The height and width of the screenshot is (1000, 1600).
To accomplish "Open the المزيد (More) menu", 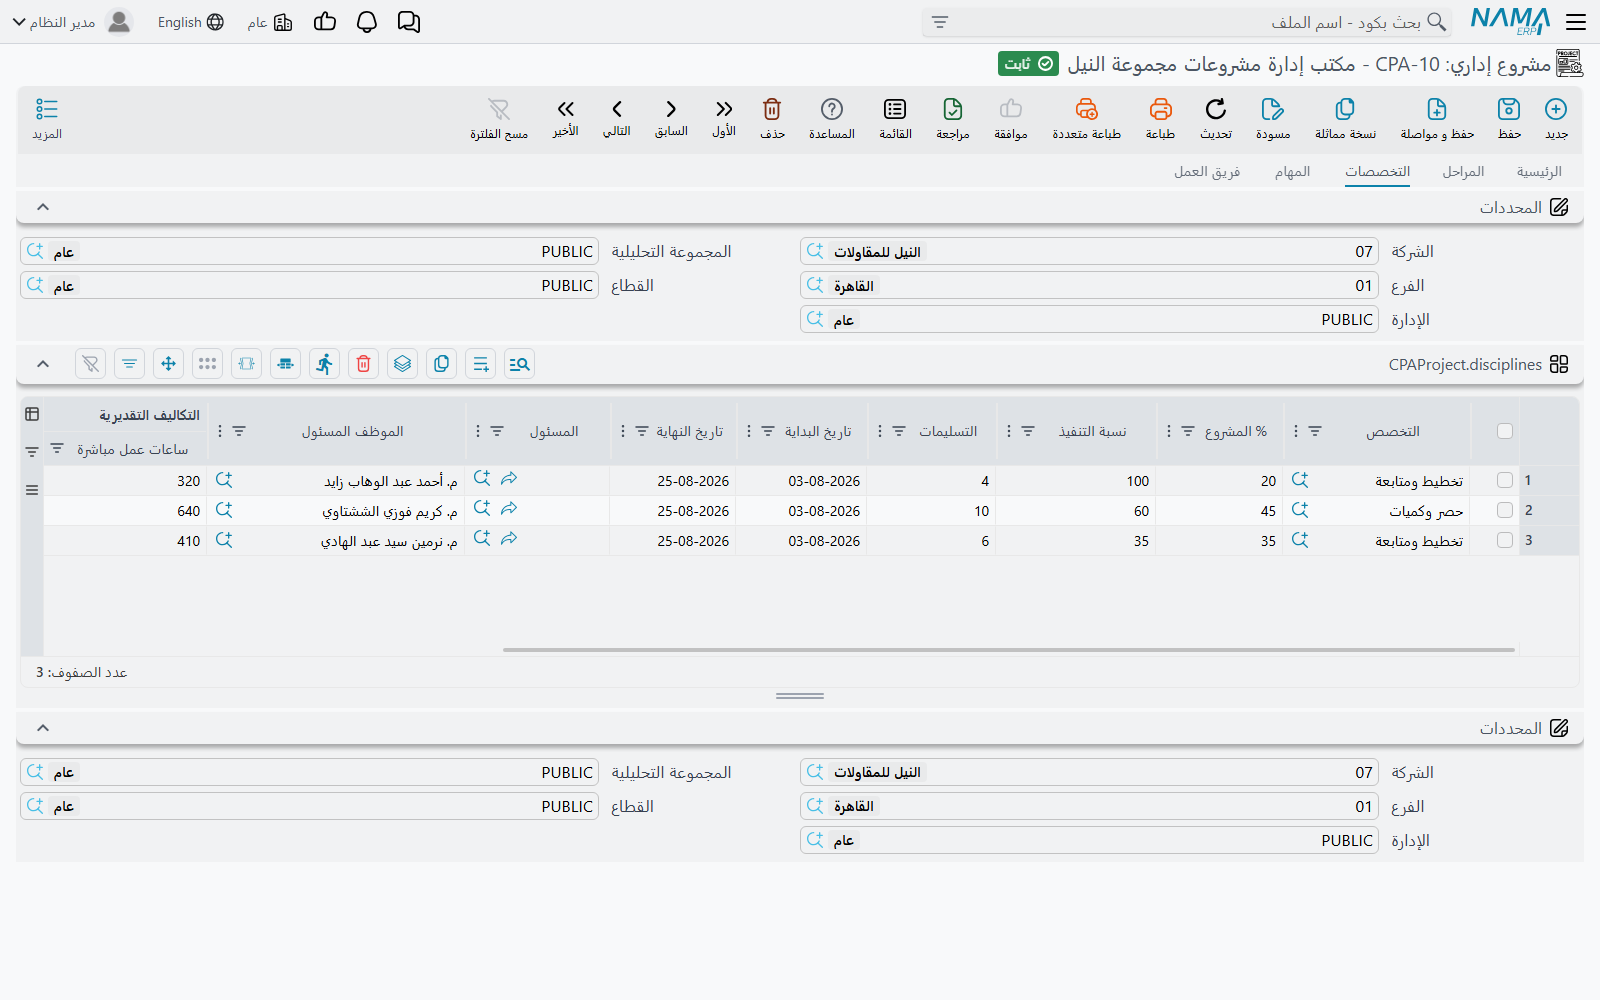I will click(47, 118).
